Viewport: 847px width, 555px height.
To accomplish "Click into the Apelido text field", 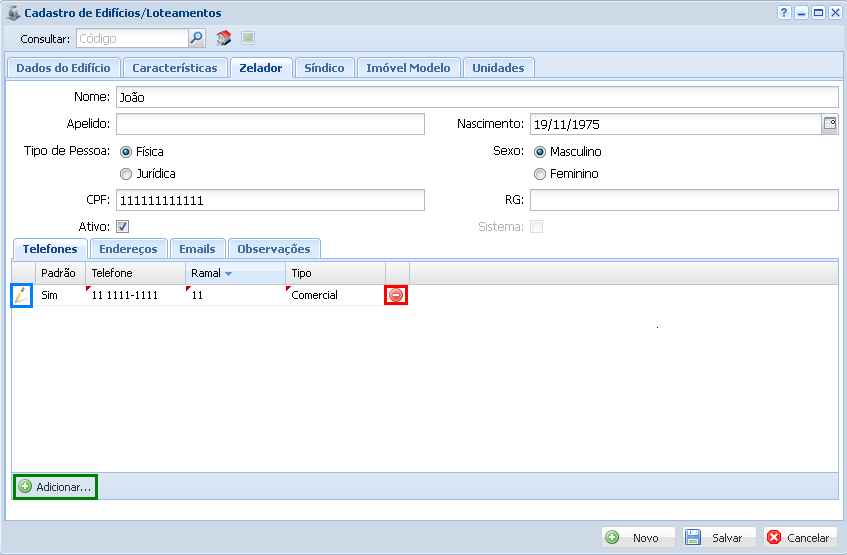I will (270, 124).
